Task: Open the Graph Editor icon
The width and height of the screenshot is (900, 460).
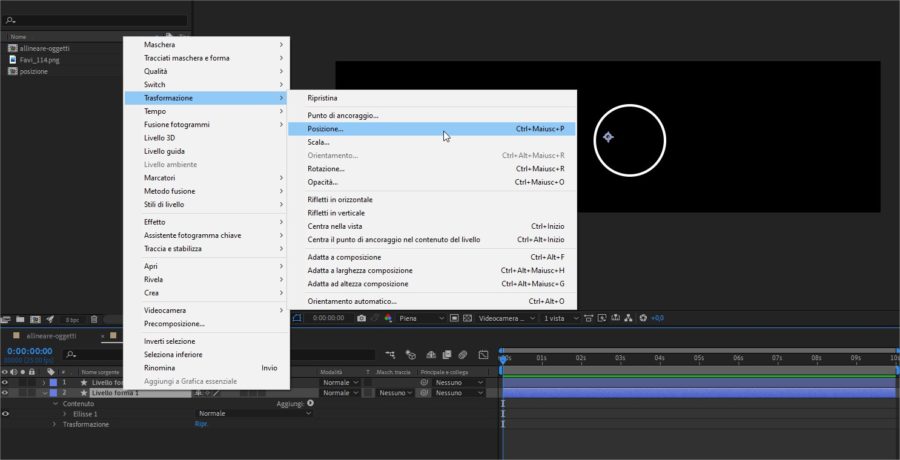Action: [x=483, y=355]
